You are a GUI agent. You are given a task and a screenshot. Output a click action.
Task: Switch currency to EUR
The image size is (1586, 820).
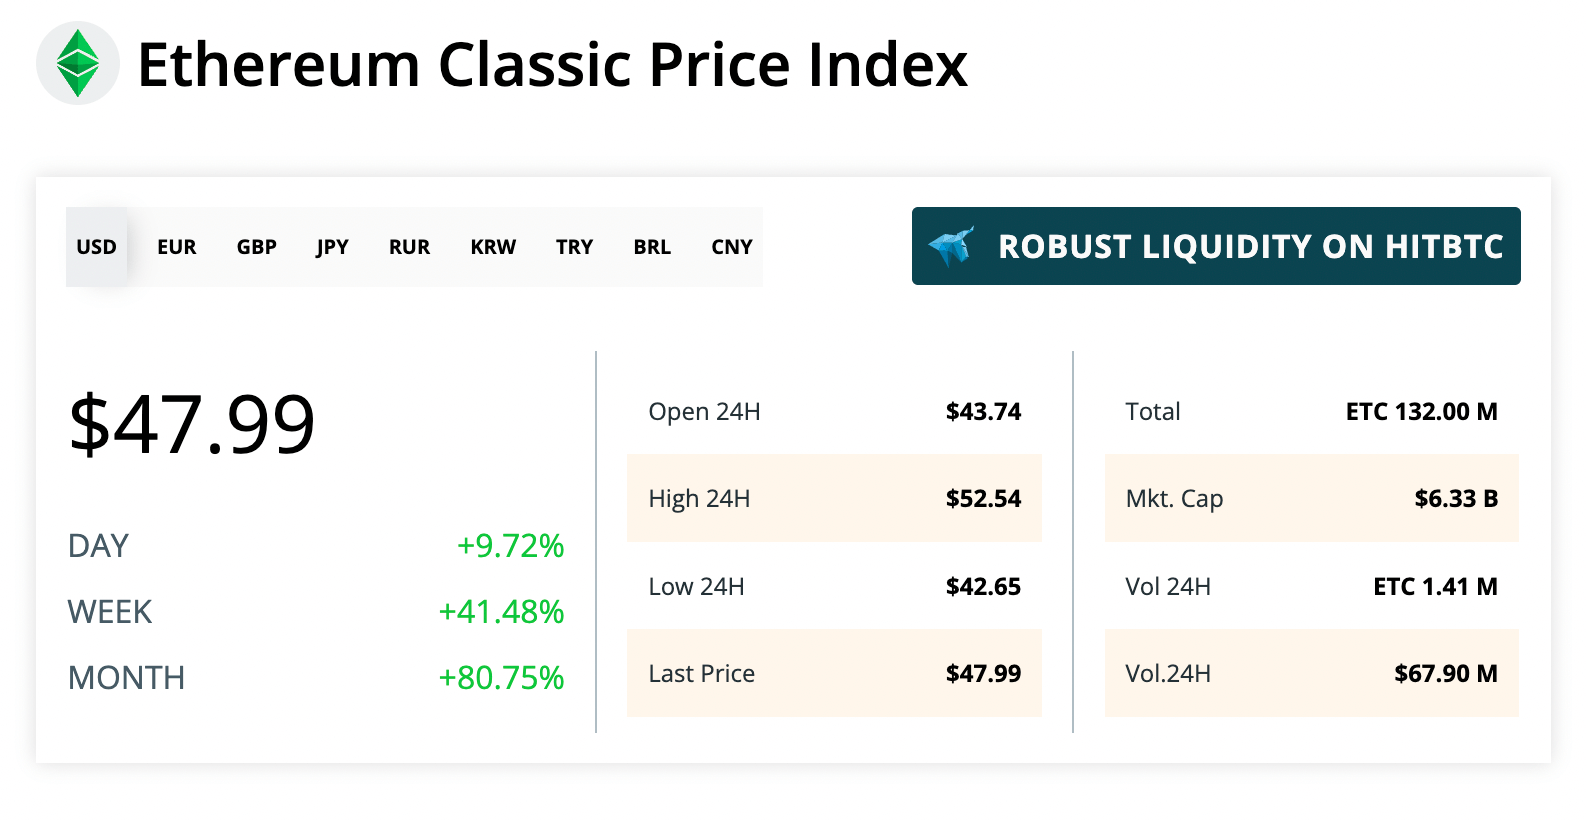(x=176, y=246)
